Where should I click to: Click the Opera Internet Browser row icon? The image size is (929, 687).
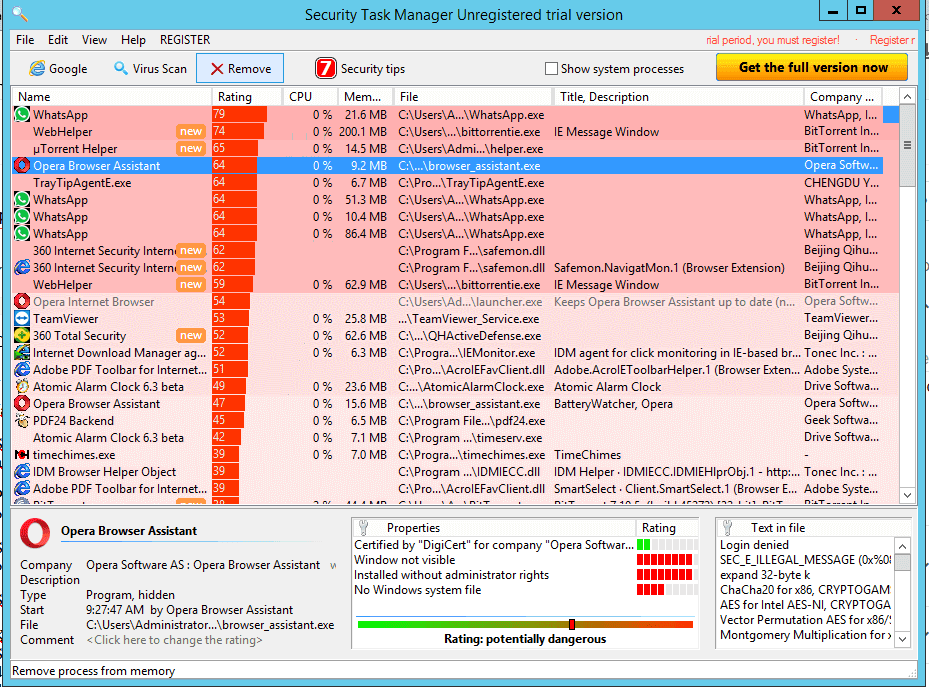coord(22,301)
